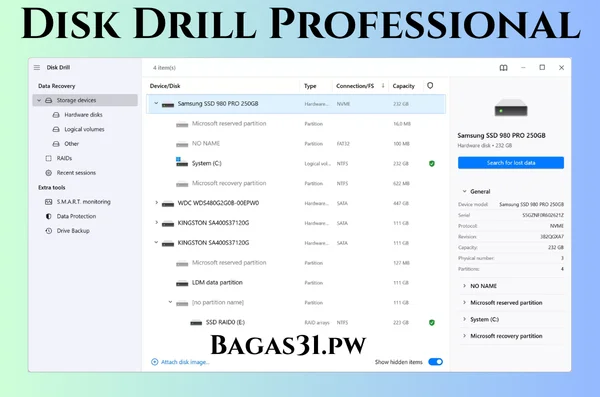Collapse the Samsung SSD 980 PRO row
This screenshot has width=600, height=397.
click(156, 103)
